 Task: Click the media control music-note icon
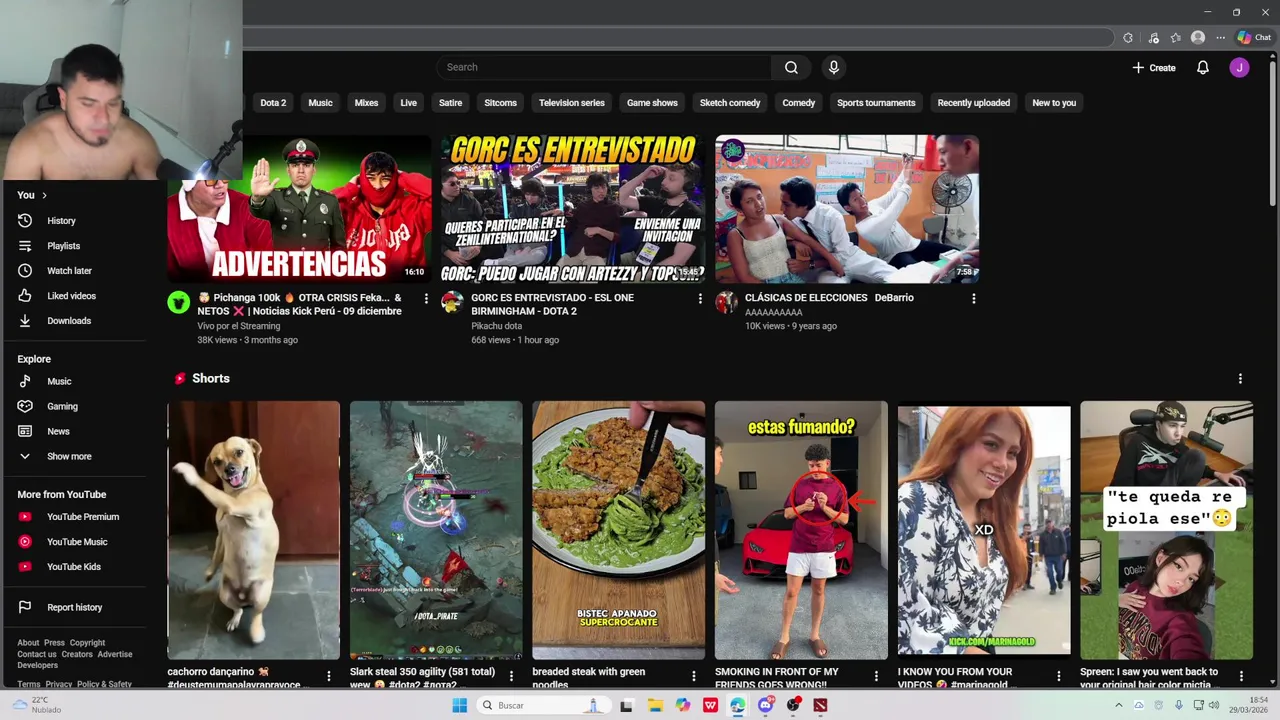(1153, 38)
